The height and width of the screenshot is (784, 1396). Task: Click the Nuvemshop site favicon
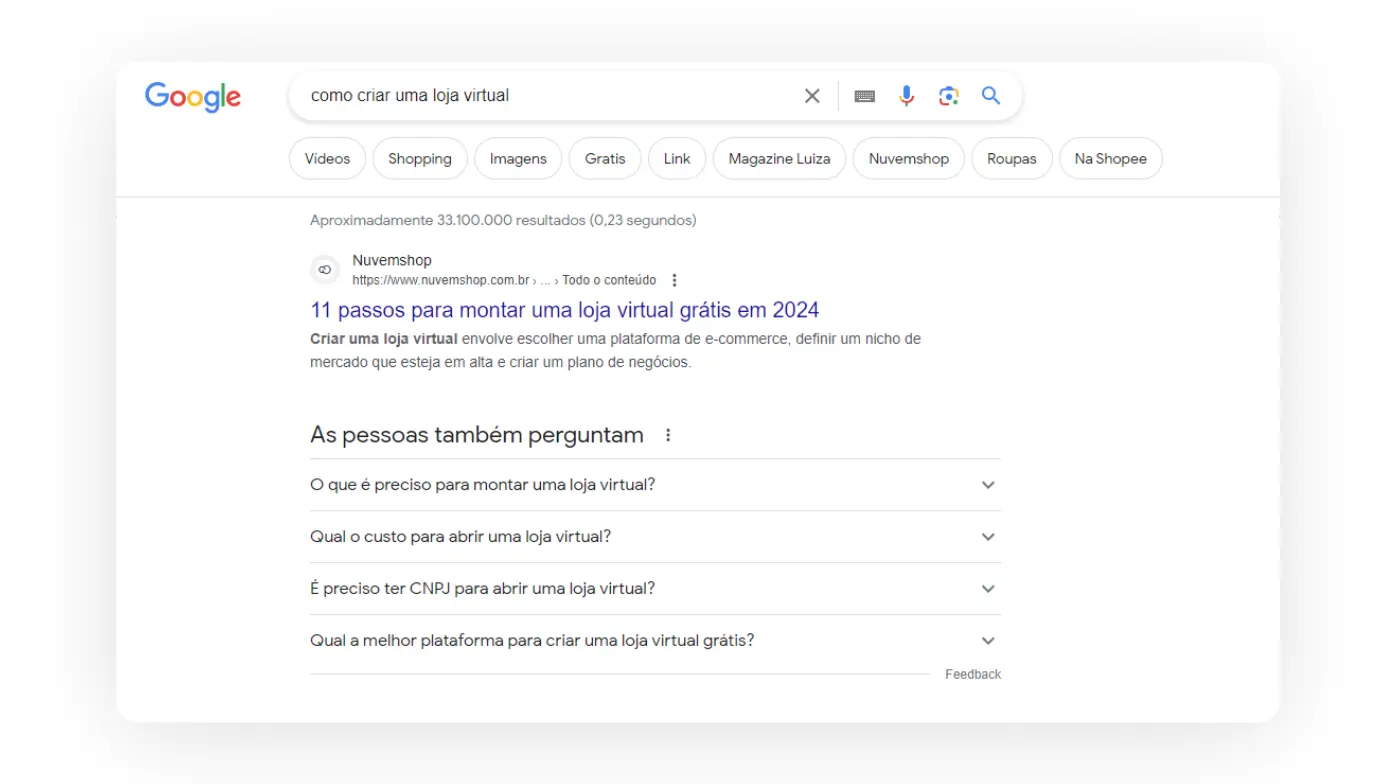point(324,269)
